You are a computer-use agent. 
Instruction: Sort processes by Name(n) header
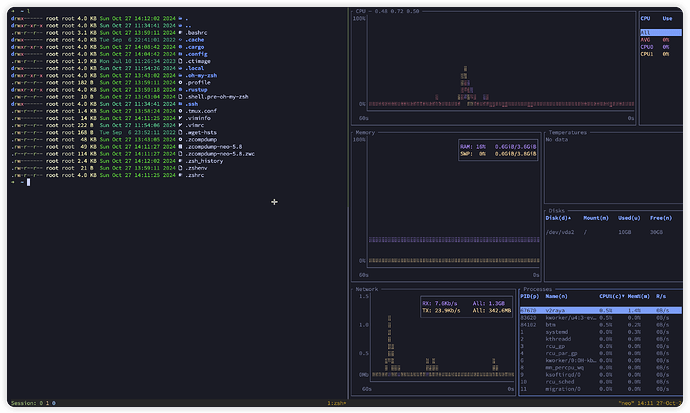556,296
